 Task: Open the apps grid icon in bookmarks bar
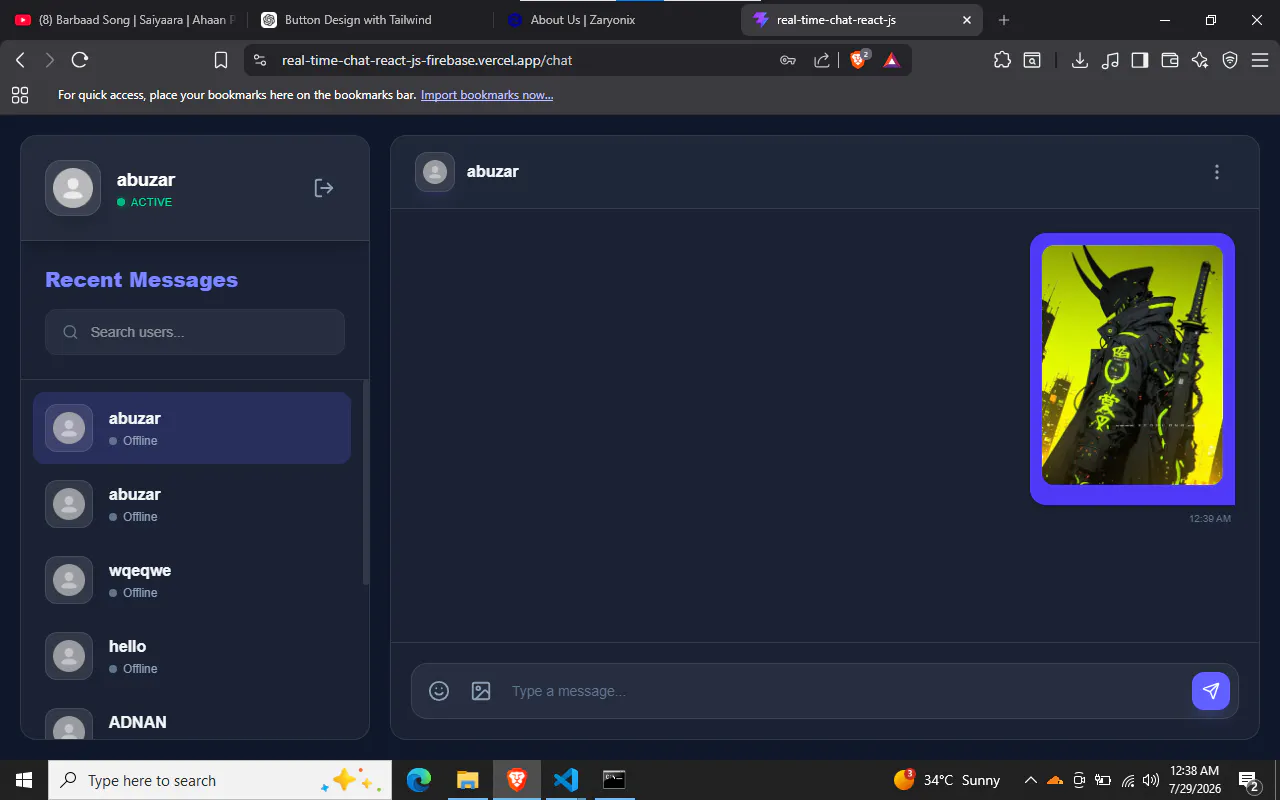click(x=20, y=95)
